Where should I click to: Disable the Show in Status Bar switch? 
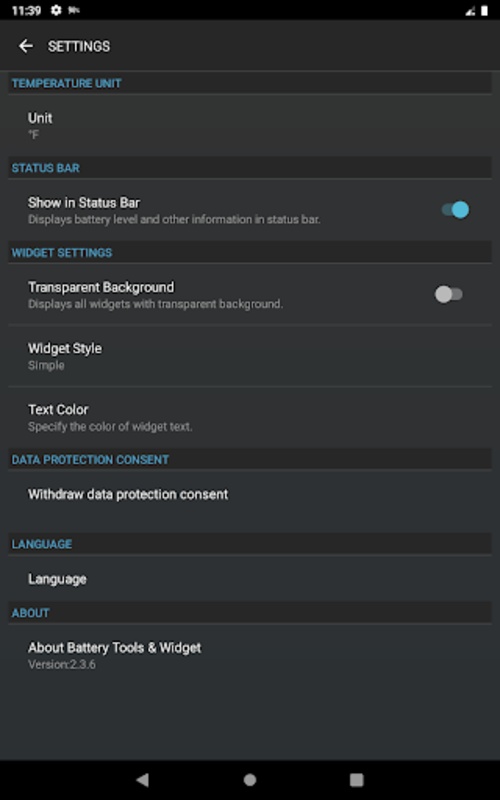pyautogui.click(x=455, y=210)
